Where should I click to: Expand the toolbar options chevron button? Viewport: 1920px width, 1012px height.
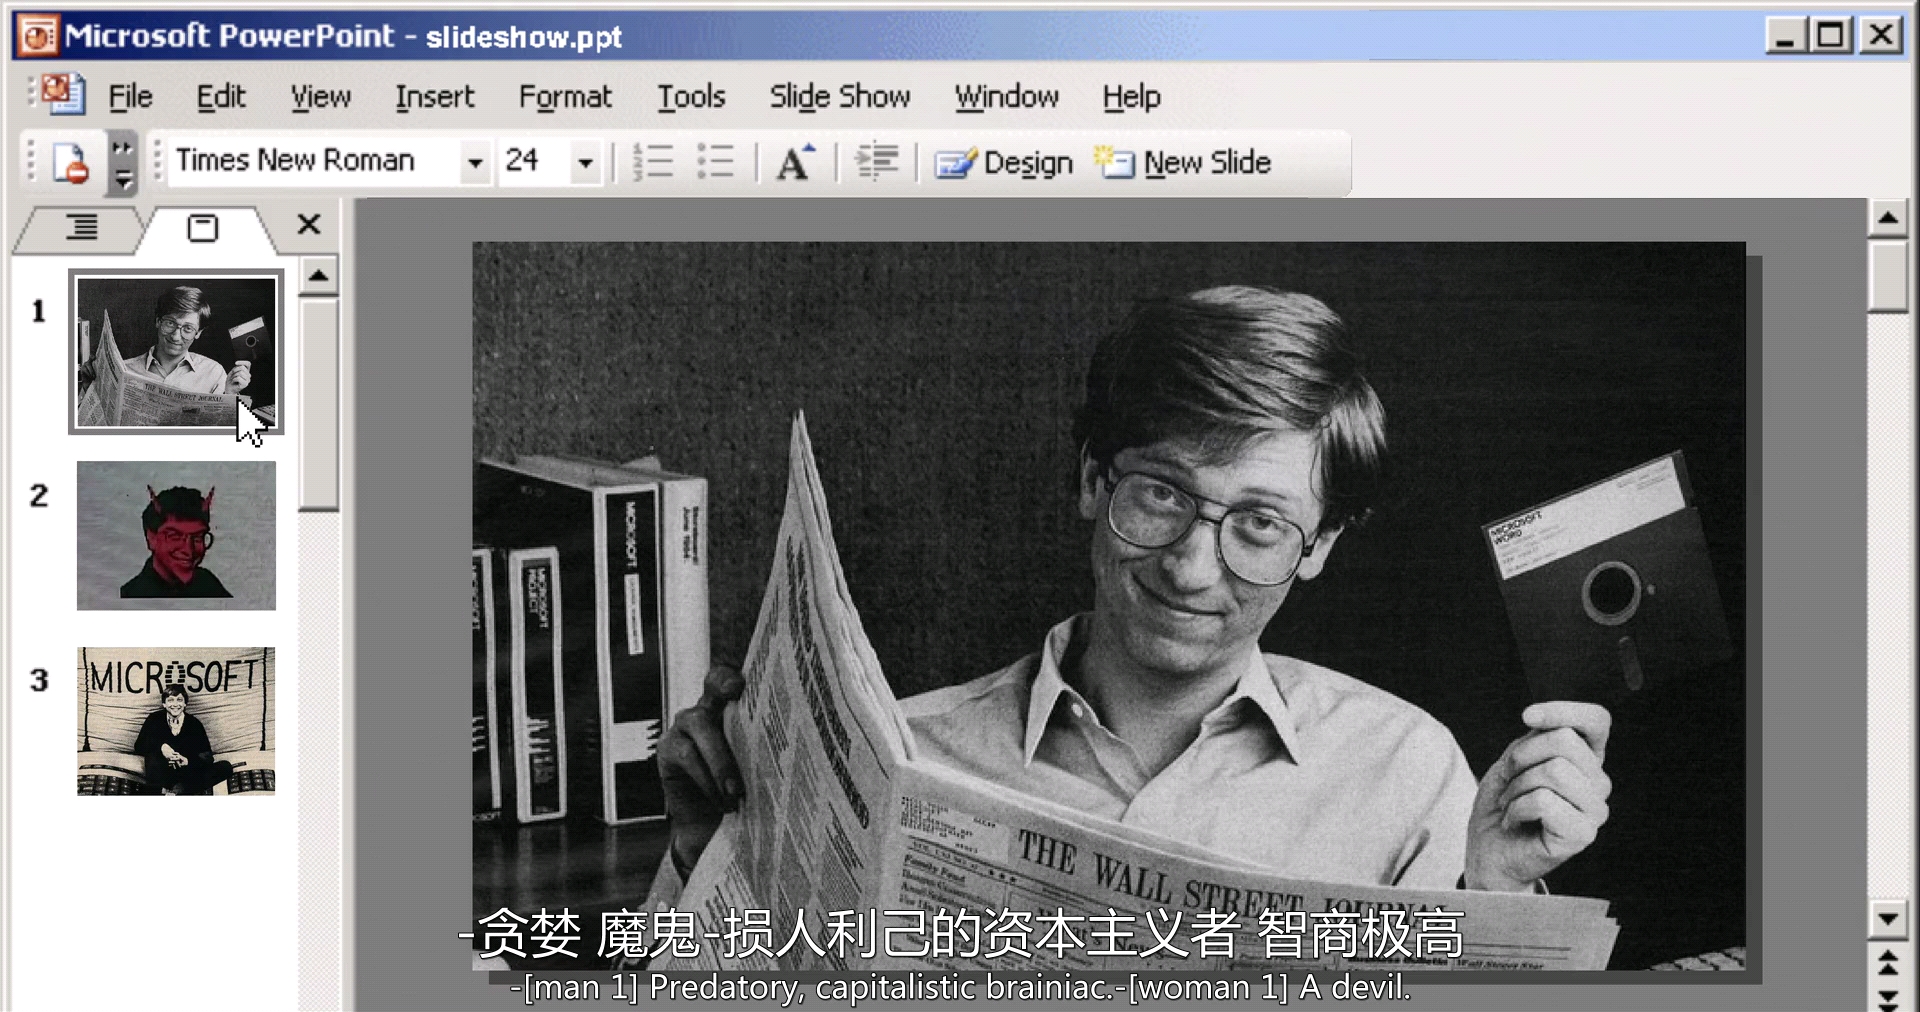pyautogui.click(x=122, y=163)
